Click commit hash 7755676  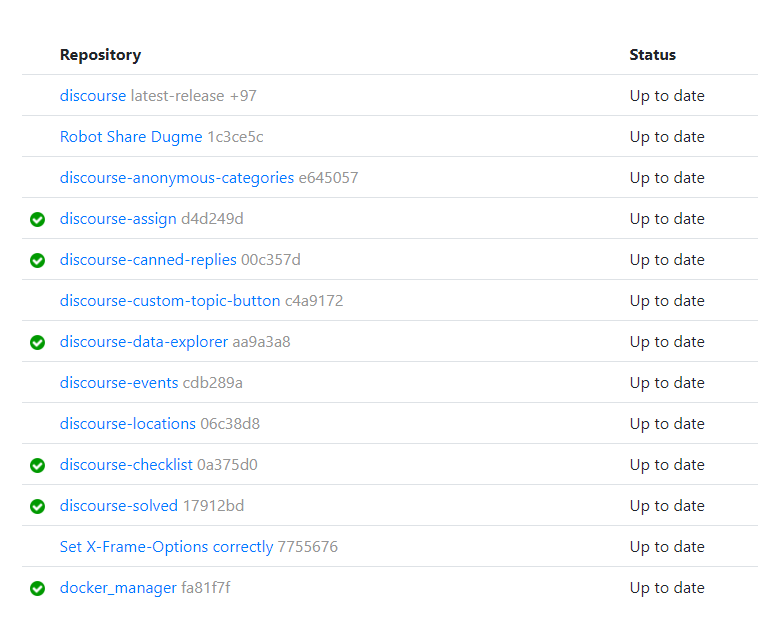coord(307,547)
